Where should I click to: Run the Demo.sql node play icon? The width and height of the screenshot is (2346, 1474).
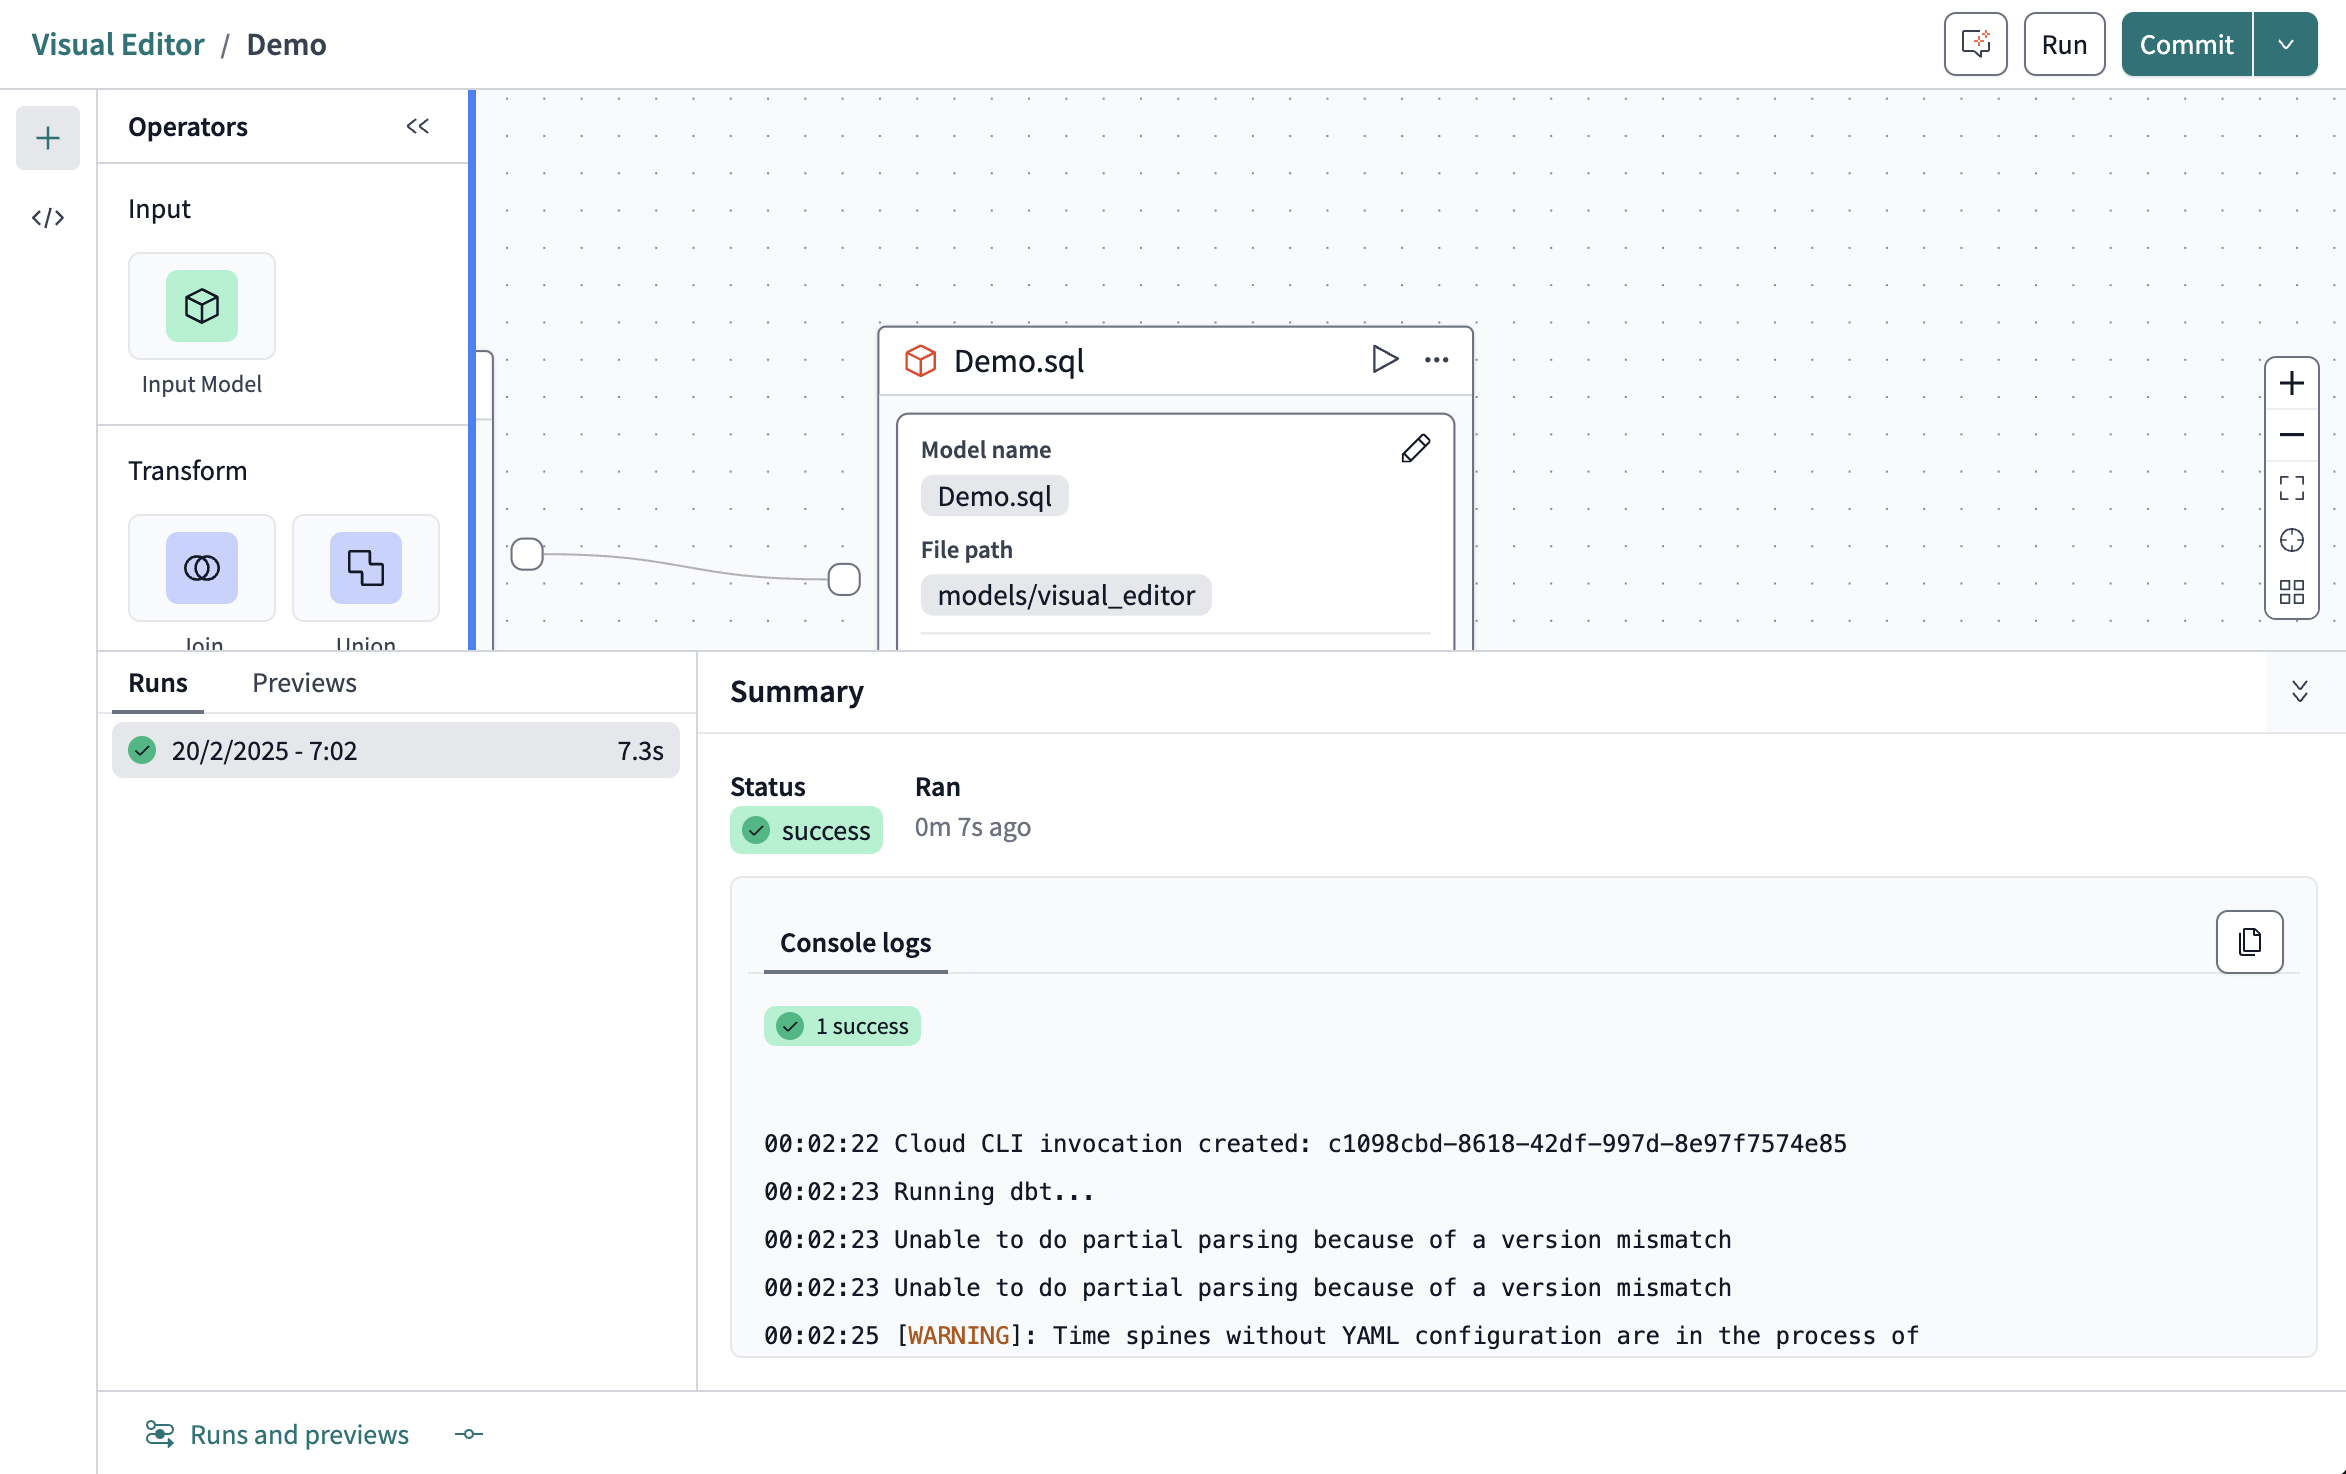[1384, 359]
